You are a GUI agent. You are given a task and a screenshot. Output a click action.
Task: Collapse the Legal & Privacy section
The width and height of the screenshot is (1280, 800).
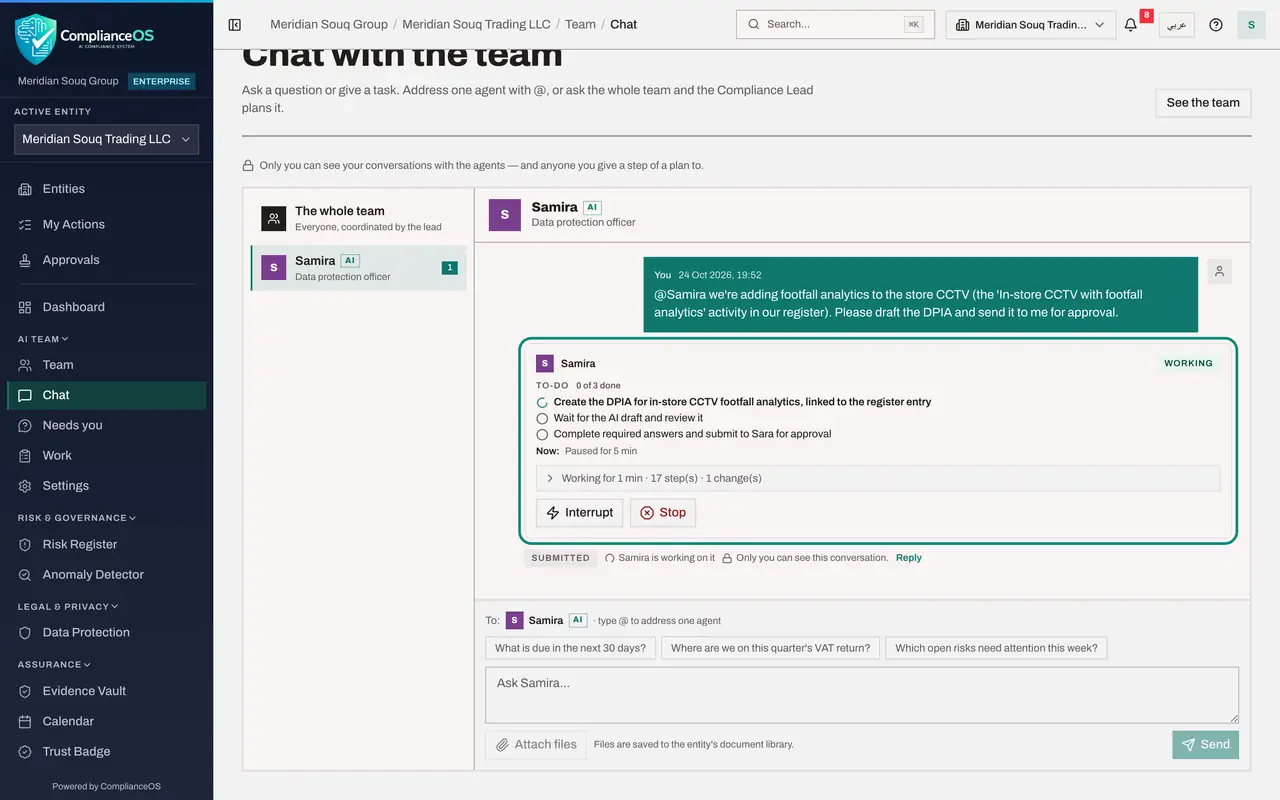pos(68,606)
